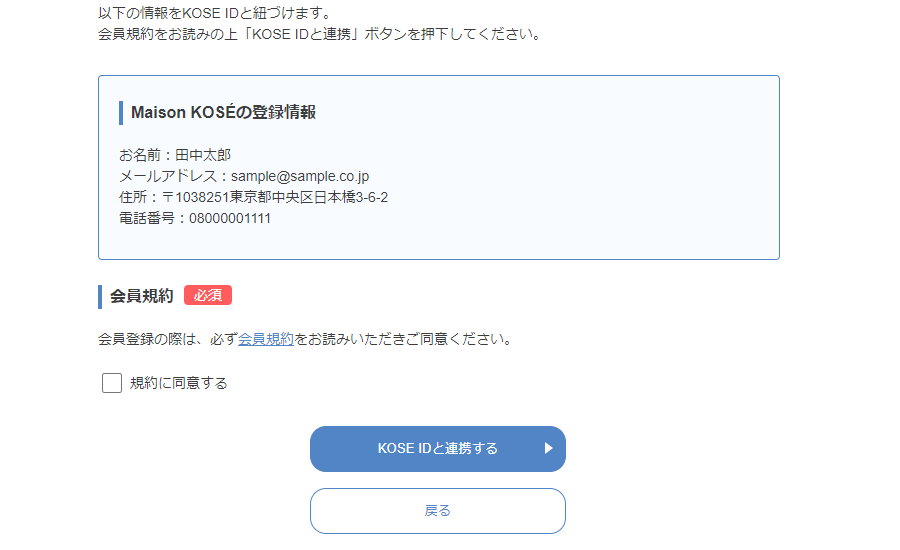Open the 会員規約 hyperlink

266,339
